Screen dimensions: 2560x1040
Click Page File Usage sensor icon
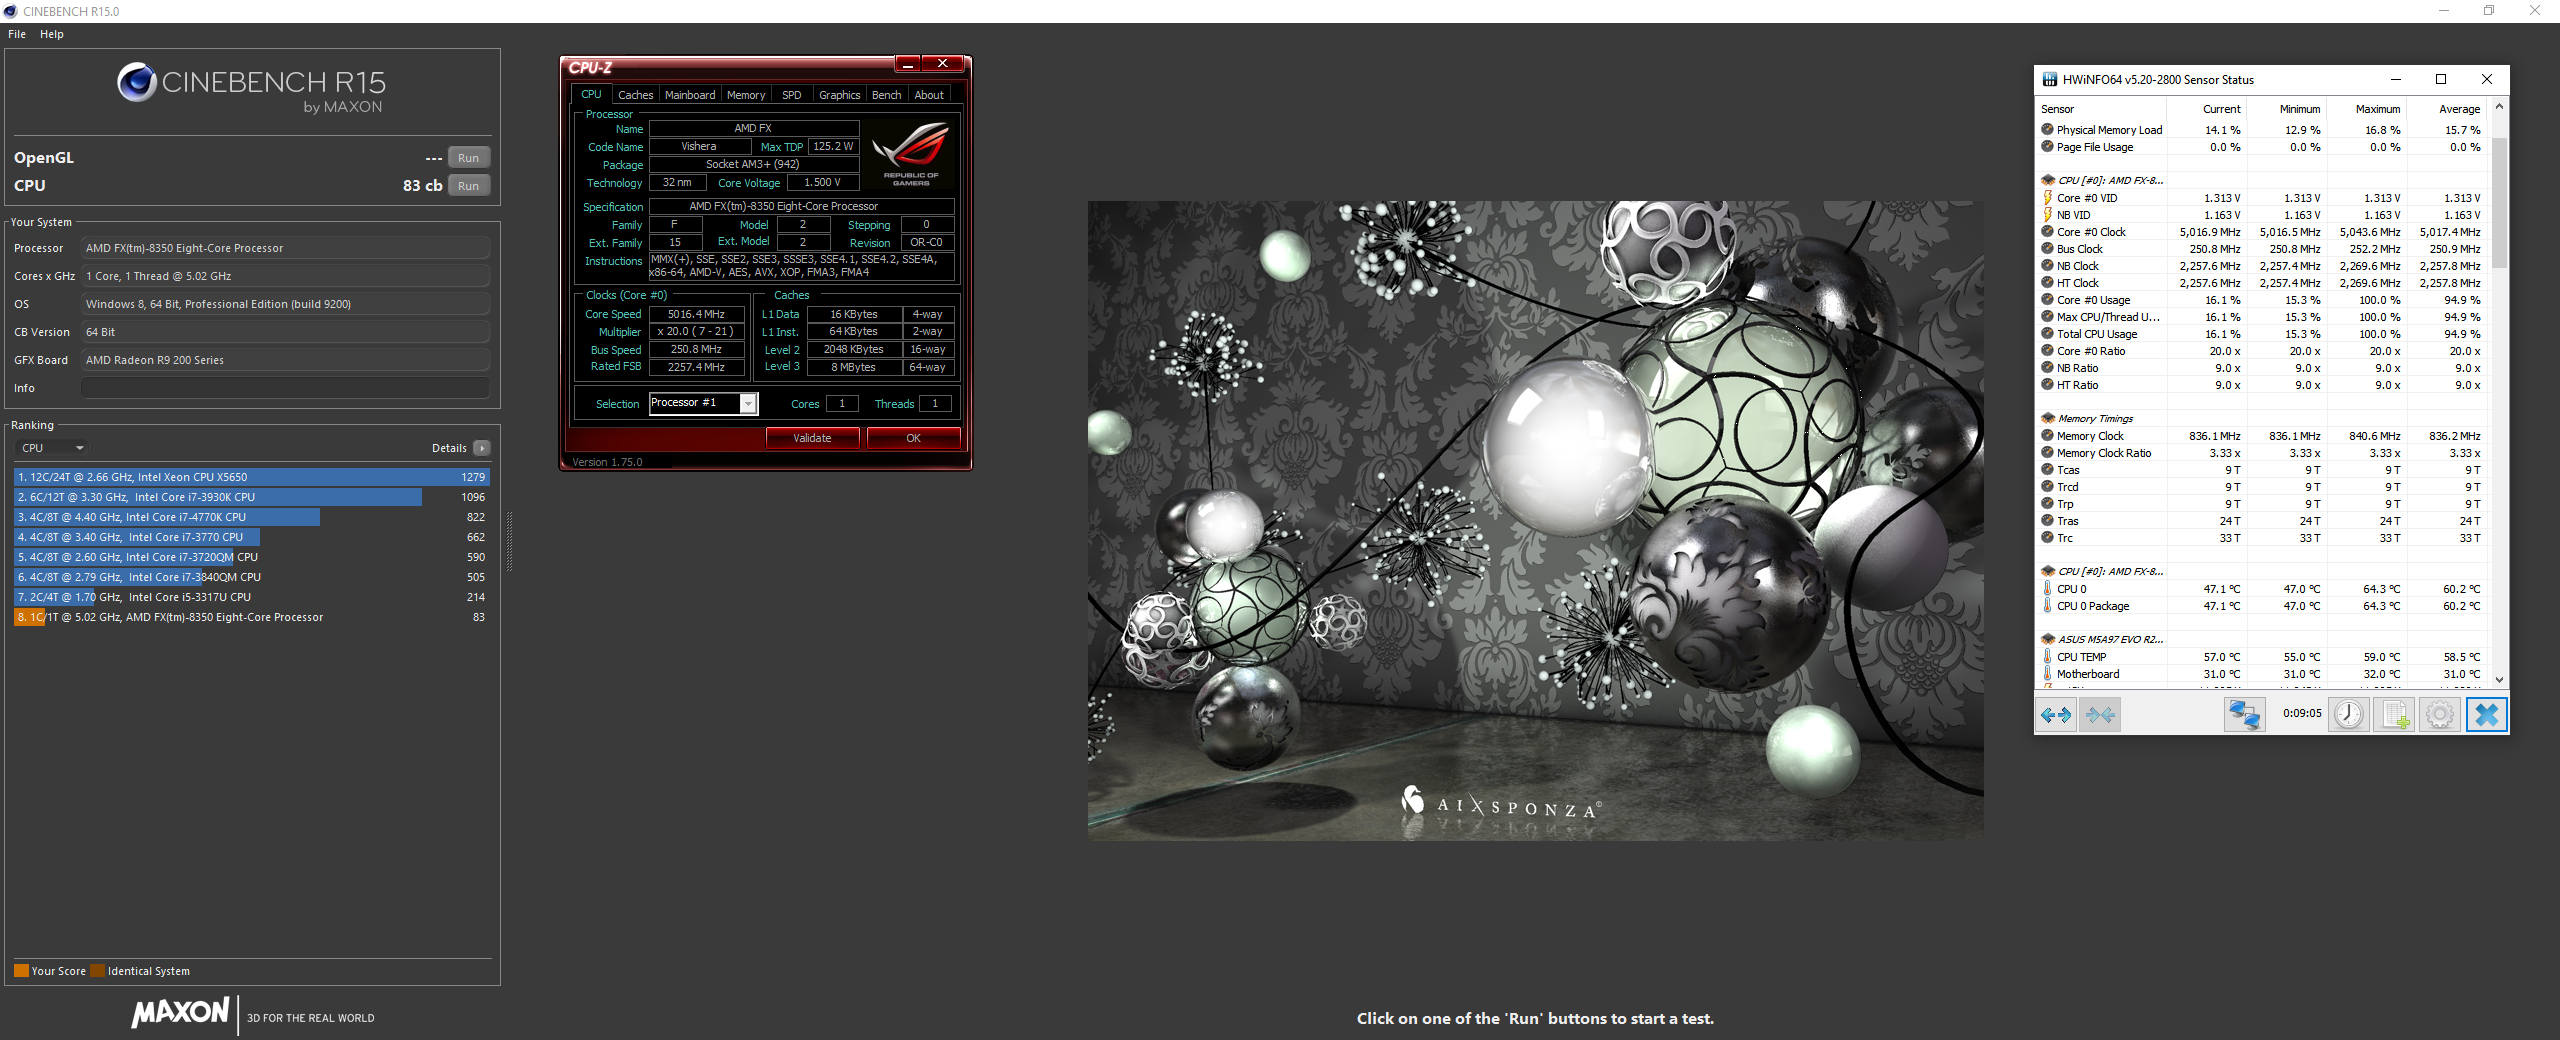[2047, 147]
